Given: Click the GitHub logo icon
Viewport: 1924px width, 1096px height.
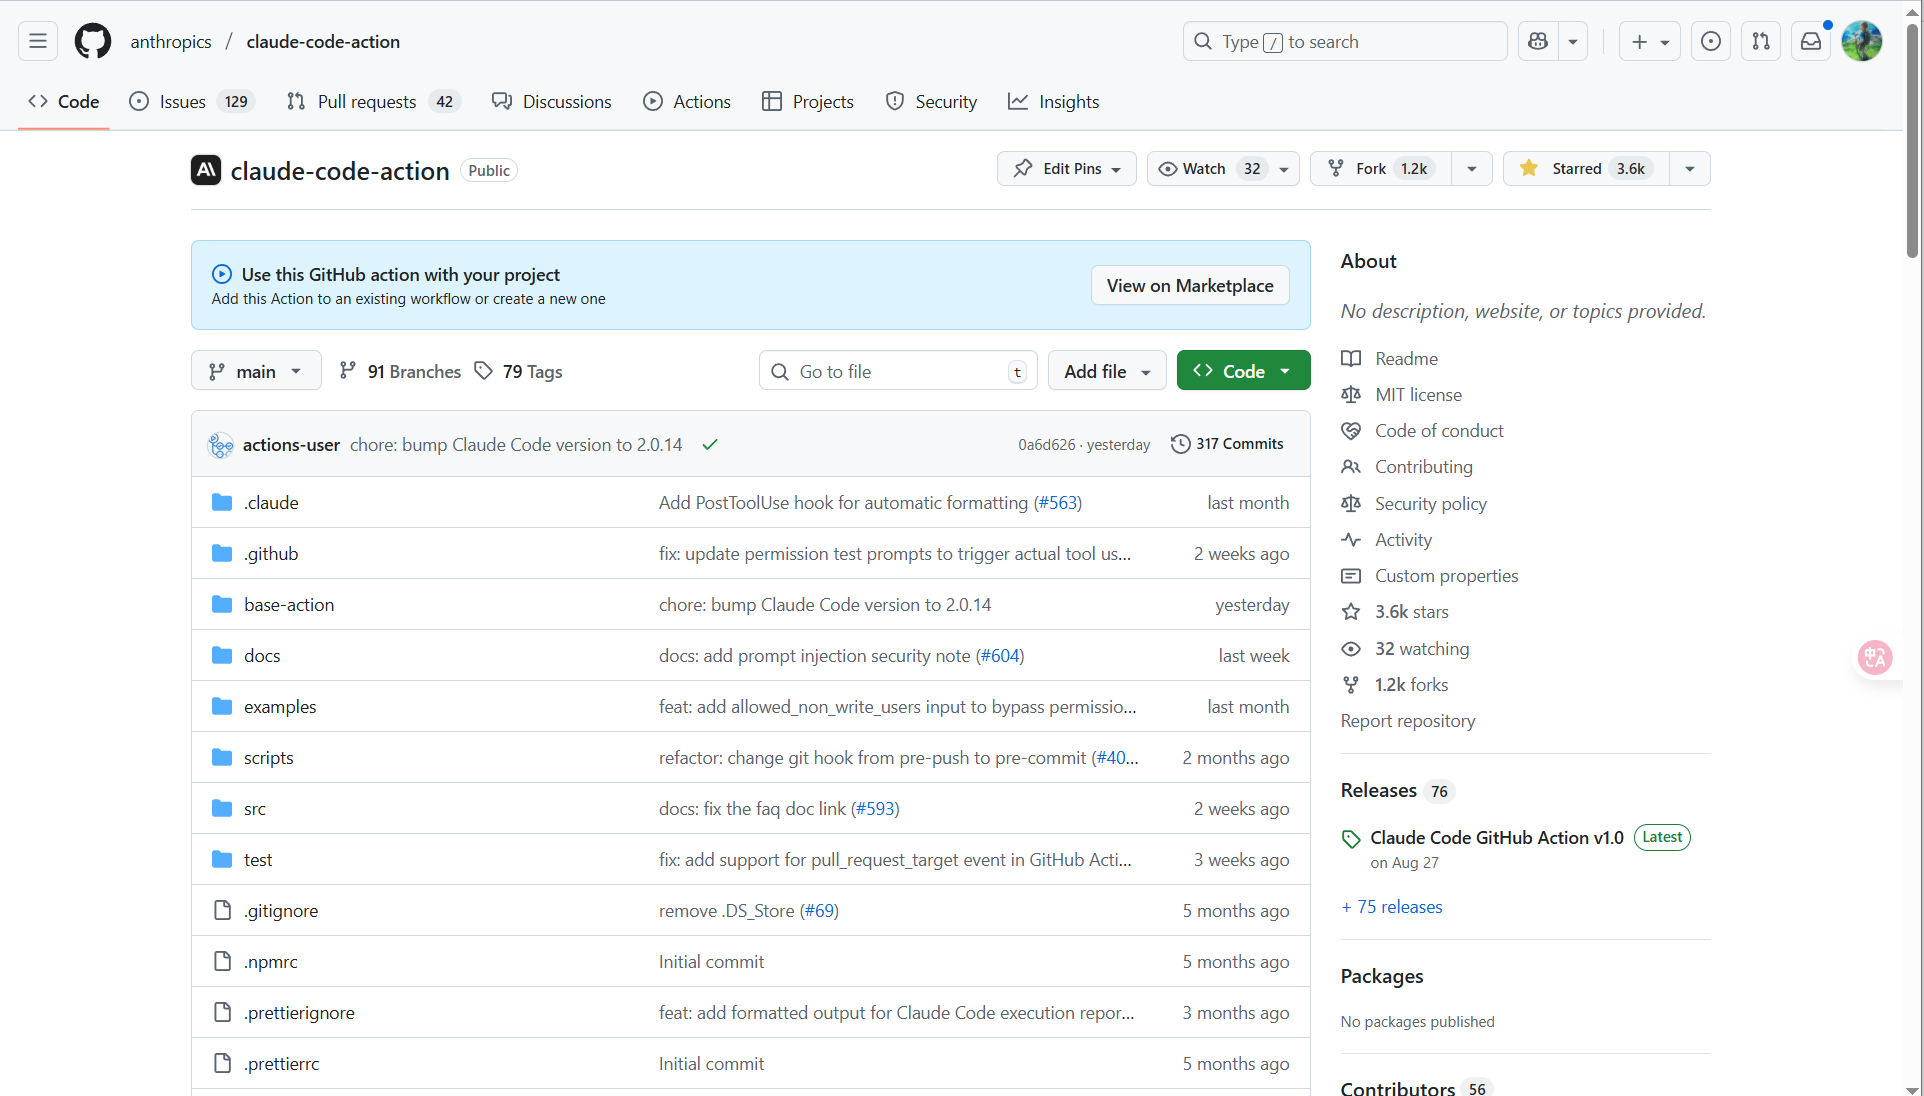Looking at the screenshot, I should [x=93, y=41].
